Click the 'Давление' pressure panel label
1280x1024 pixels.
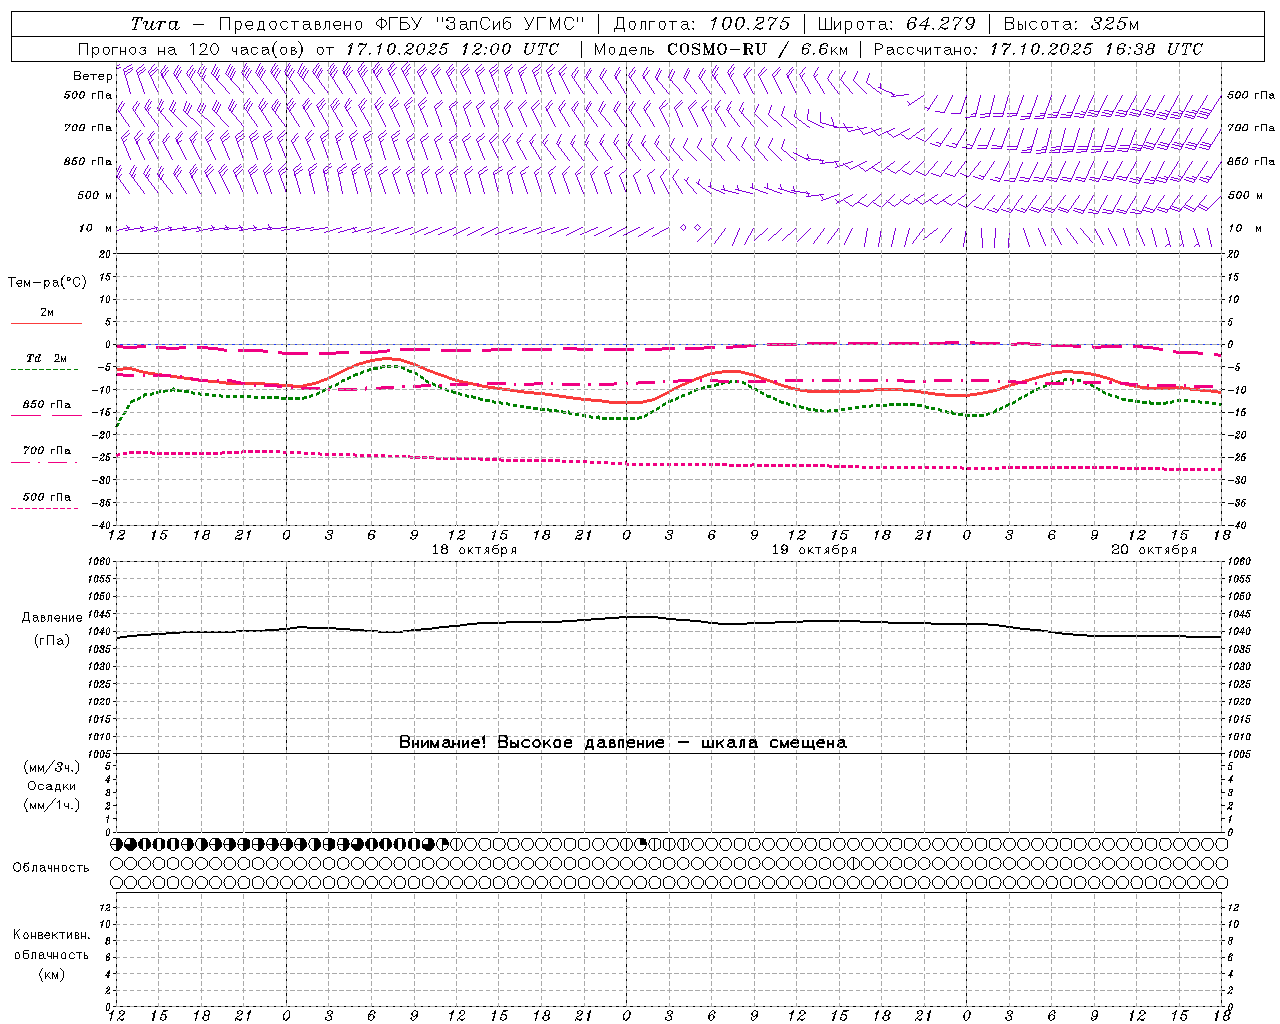[52, 618]
